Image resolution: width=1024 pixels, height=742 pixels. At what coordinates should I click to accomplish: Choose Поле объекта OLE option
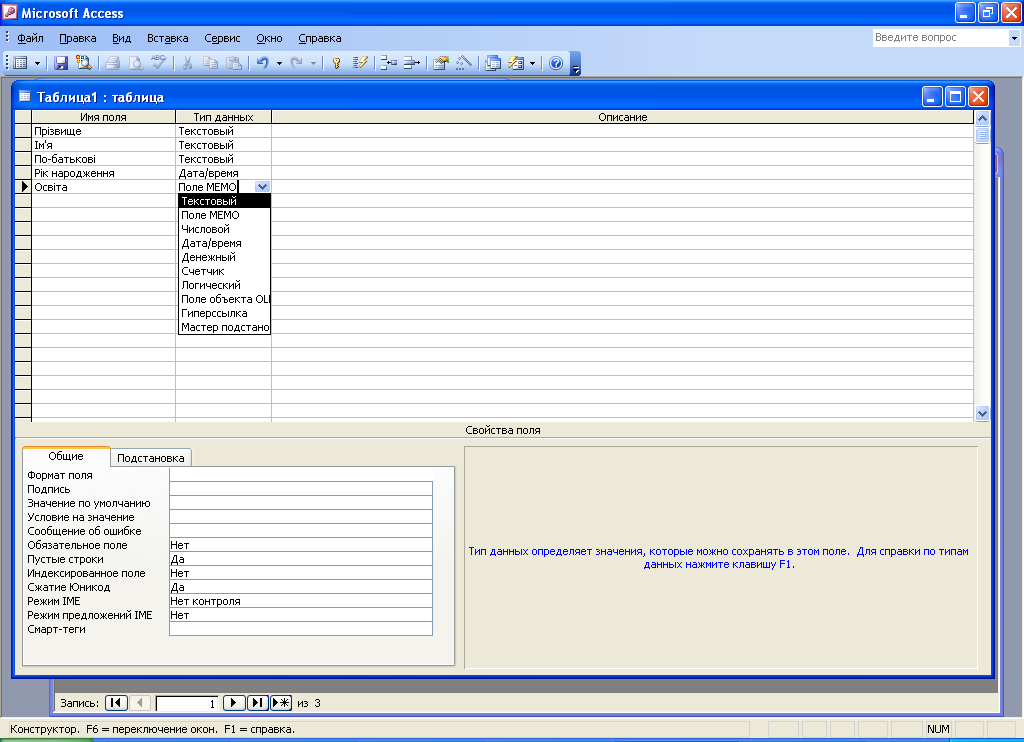pyautogui.click(x=224, y=299)
